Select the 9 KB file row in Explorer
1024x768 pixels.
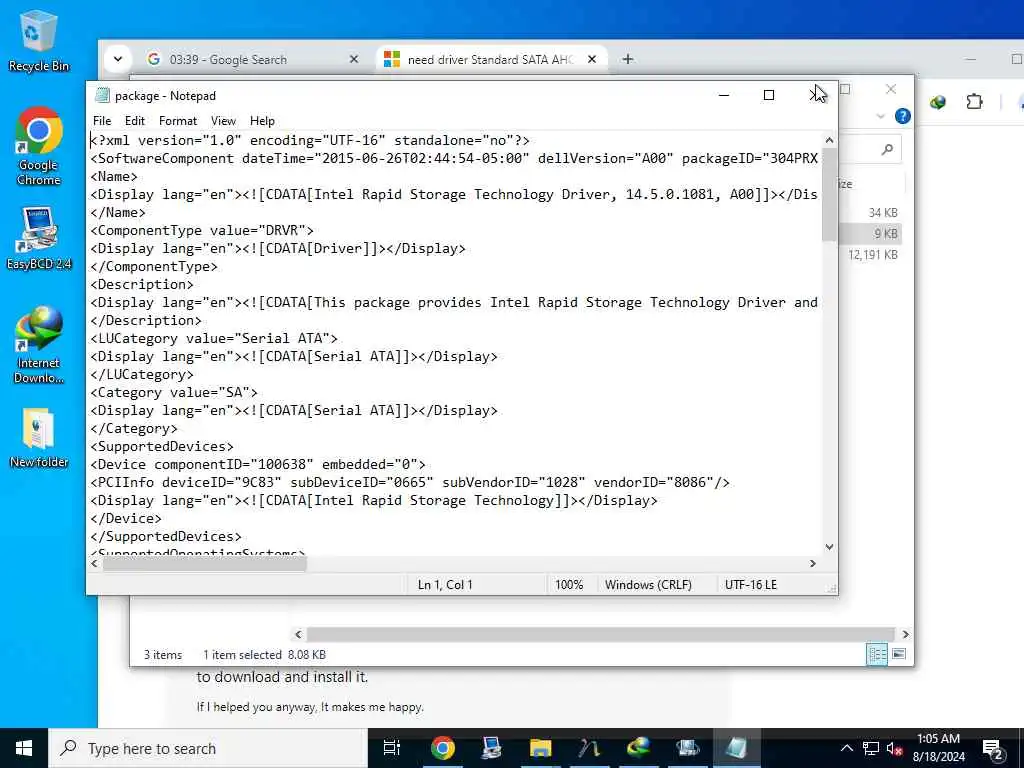872,234
